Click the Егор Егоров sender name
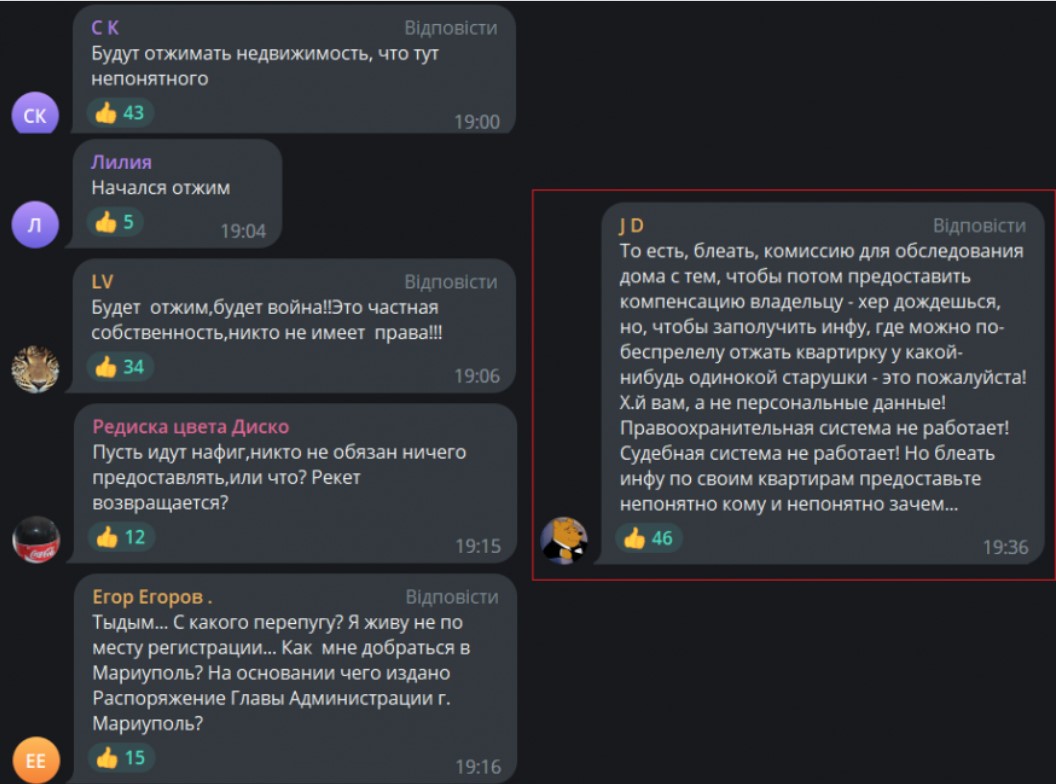 (x=152, y=597)
